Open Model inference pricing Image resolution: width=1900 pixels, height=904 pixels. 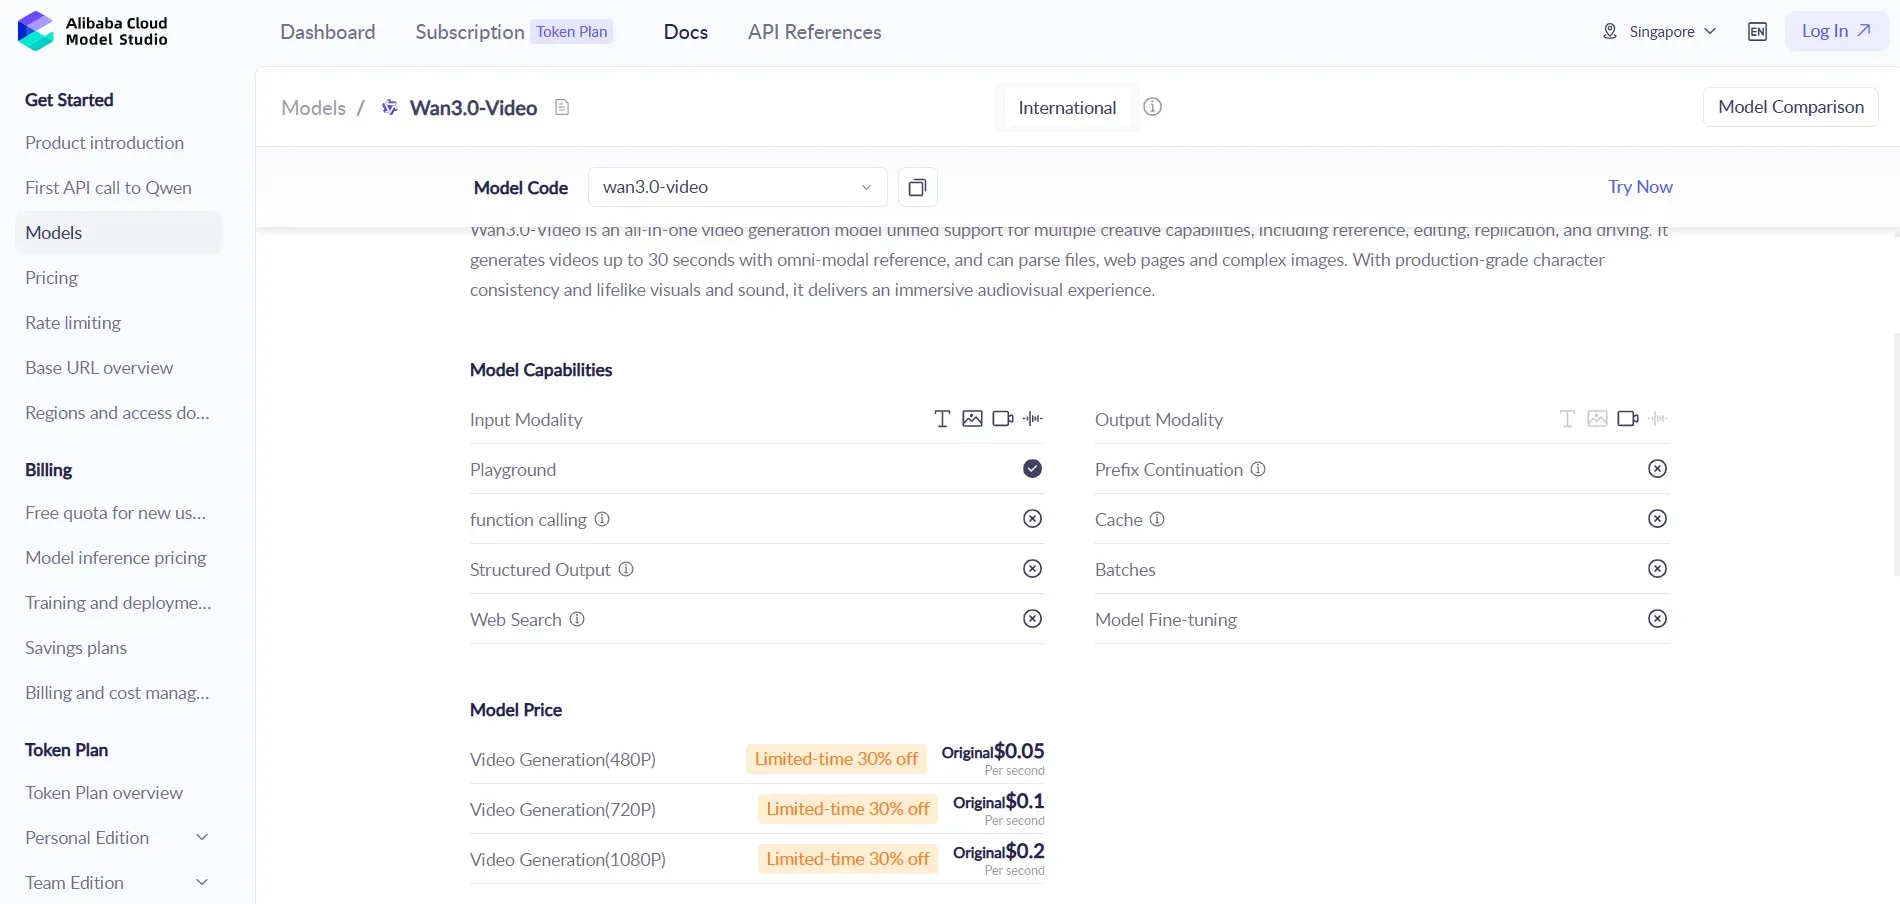click(118, 558)
